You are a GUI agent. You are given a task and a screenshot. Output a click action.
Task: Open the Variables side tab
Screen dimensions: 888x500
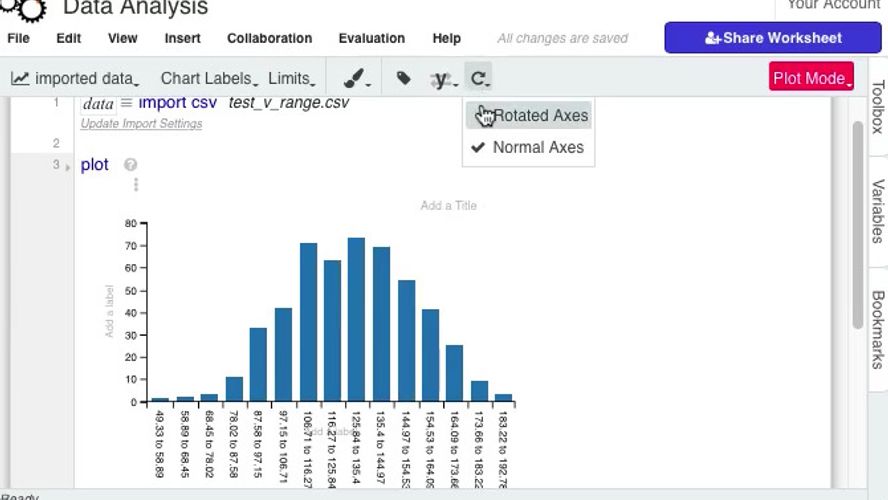877,211
